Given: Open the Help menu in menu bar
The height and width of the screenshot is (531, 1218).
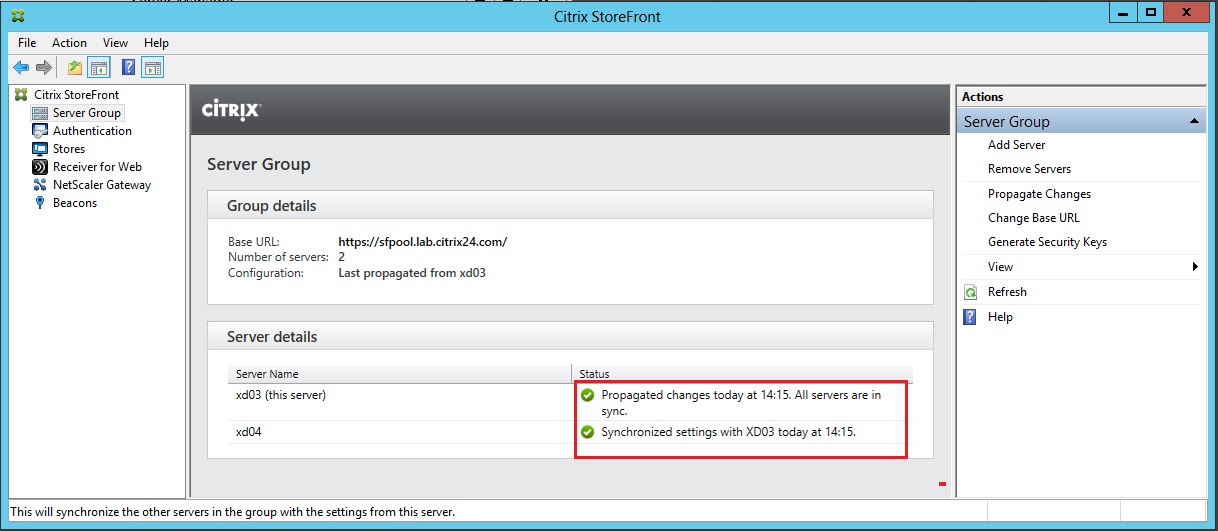Looking at the screenshot, I should coord(156,43).
